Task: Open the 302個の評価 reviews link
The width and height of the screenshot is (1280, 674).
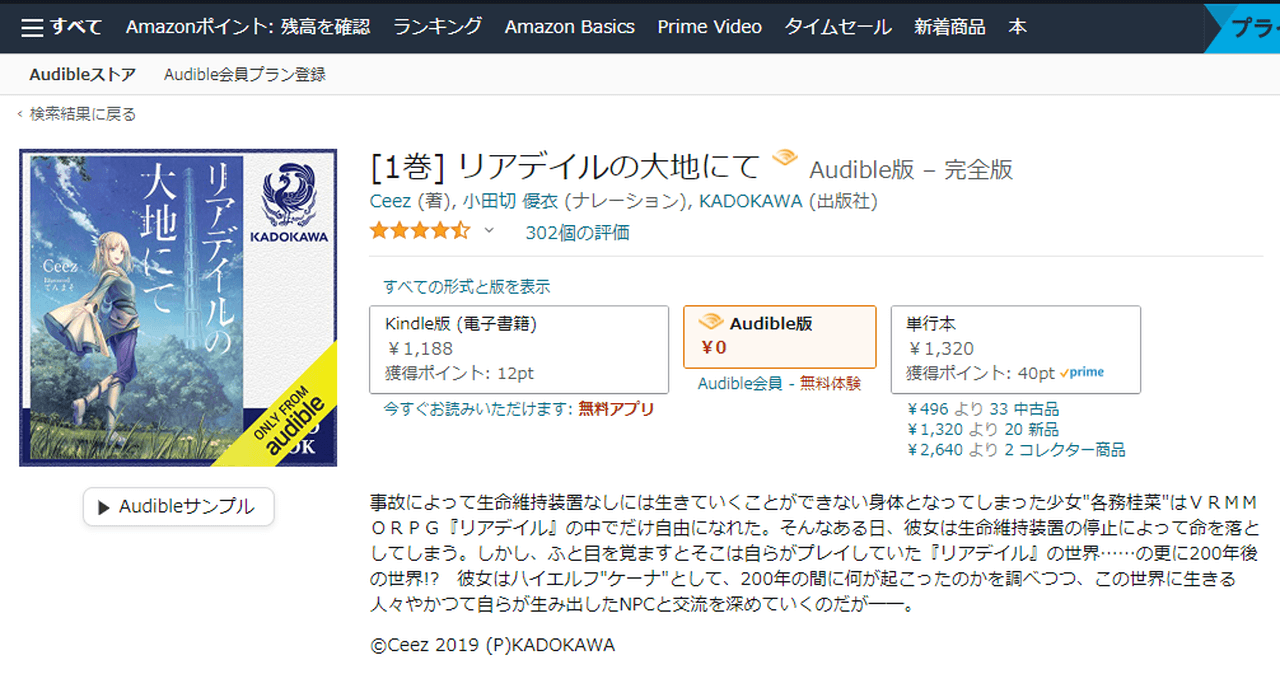Action: click(x=577, y=233)
